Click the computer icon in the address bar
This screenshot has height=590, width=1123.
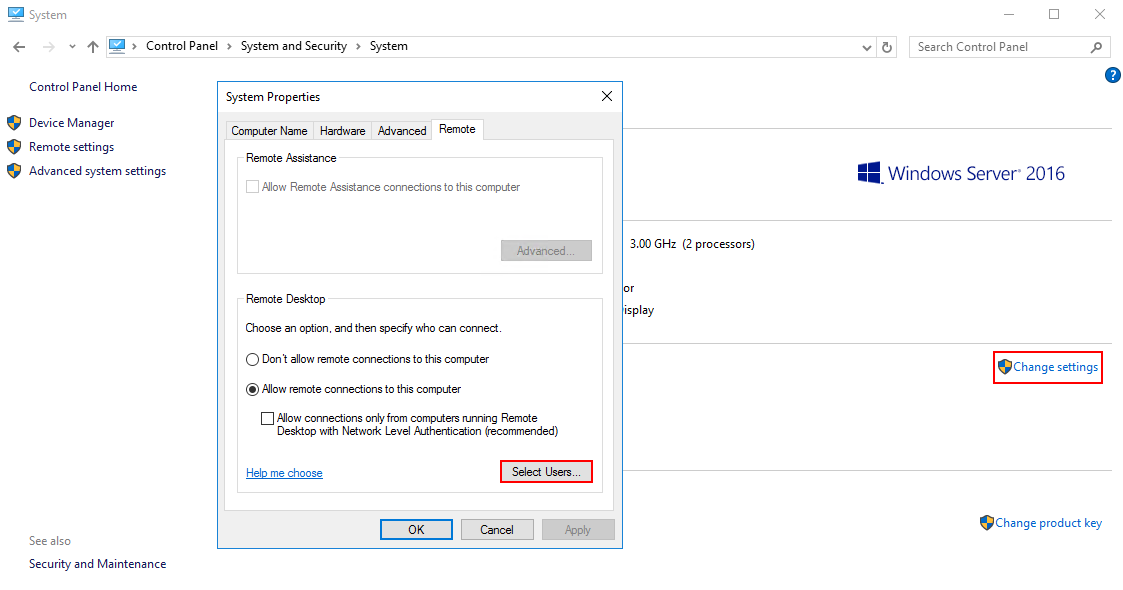tap(118, 46)
